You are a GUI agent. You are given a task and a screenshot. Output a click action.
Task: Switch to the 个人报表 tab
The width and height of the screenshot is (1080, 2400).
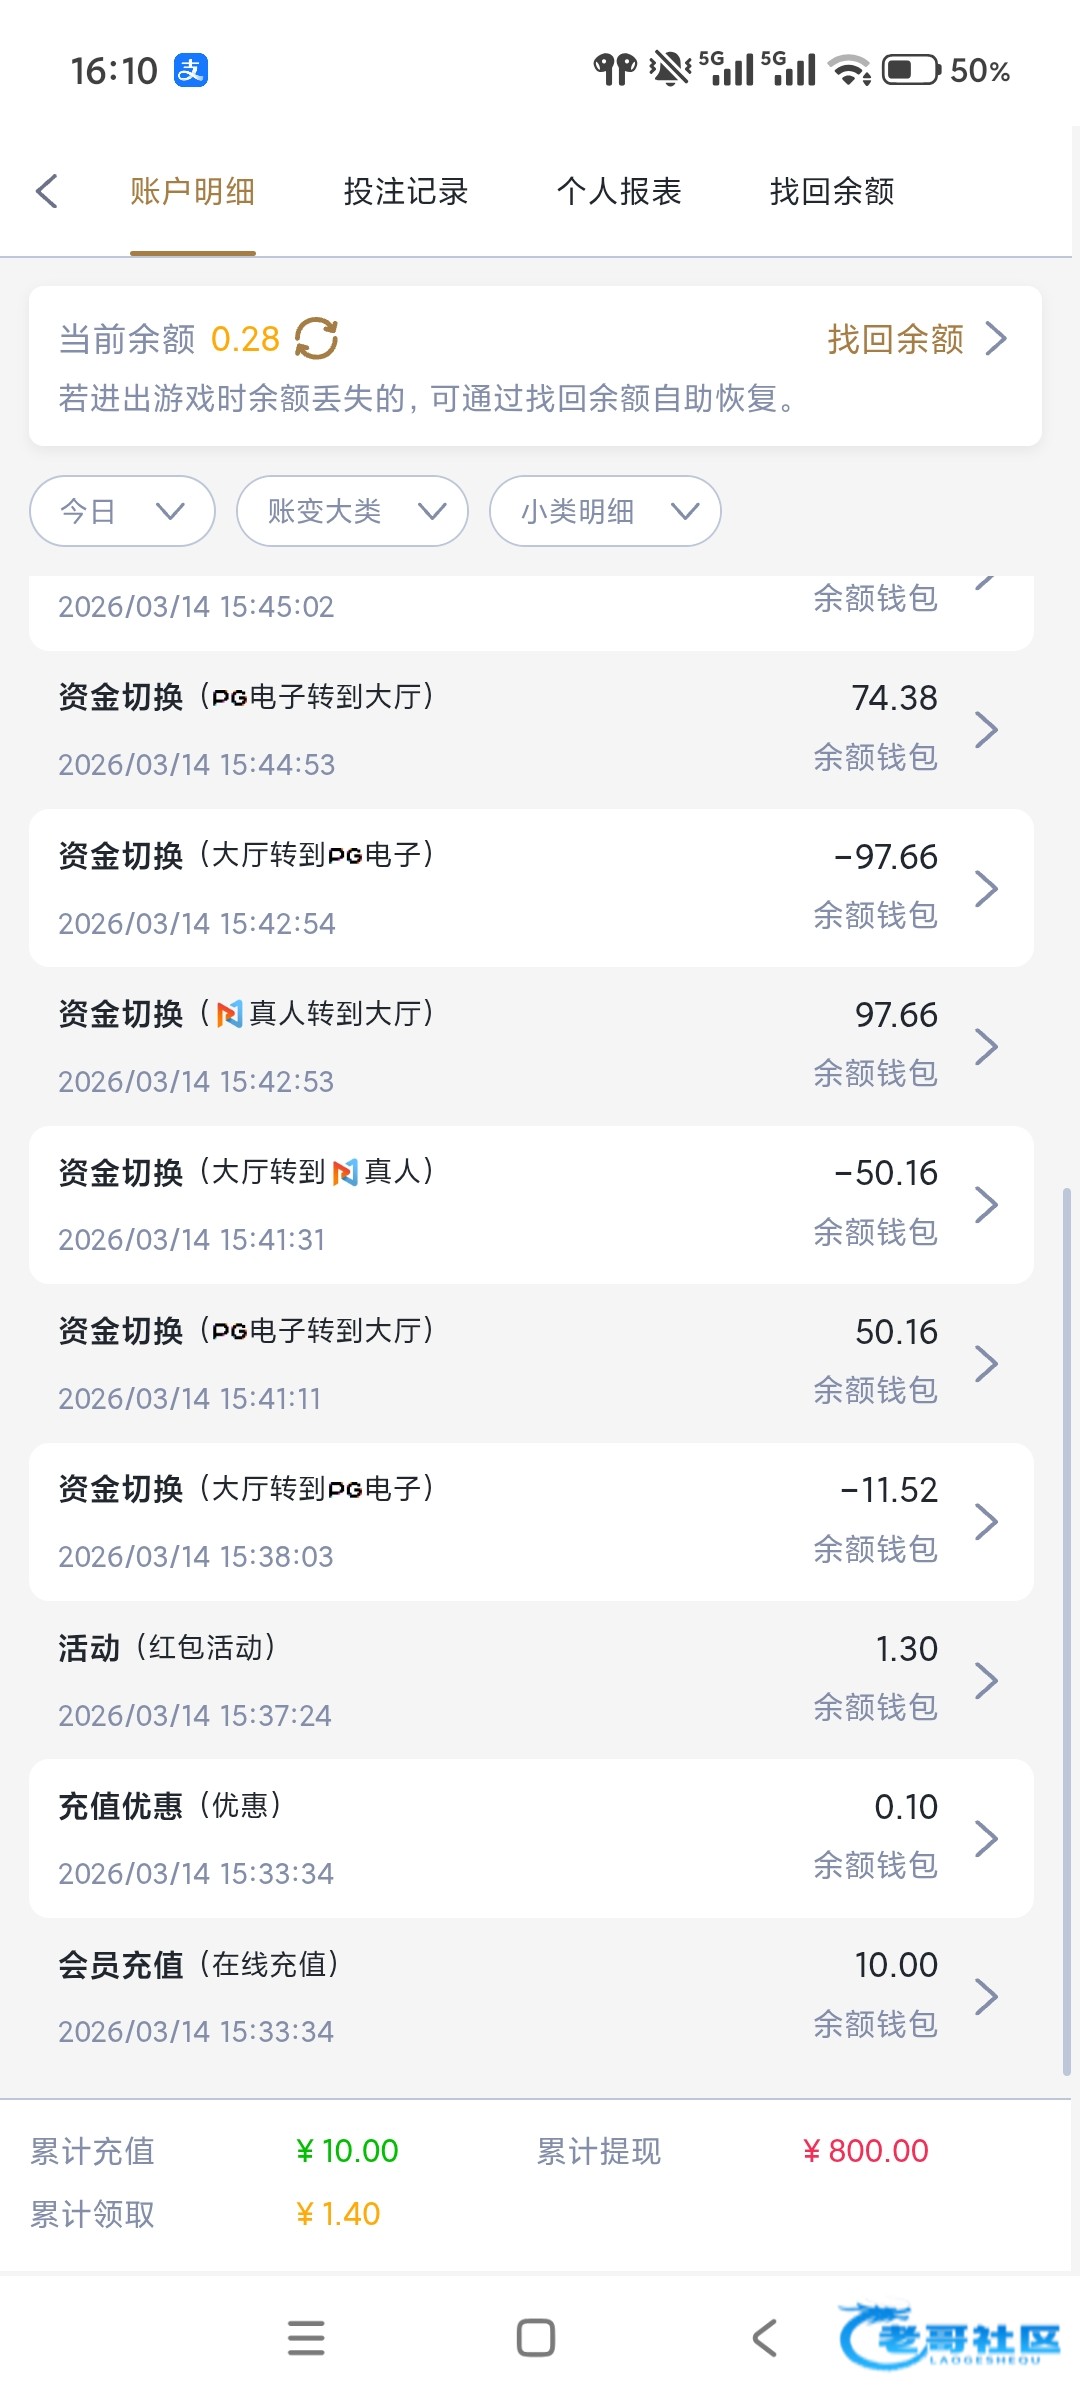(x=619, y=191)
